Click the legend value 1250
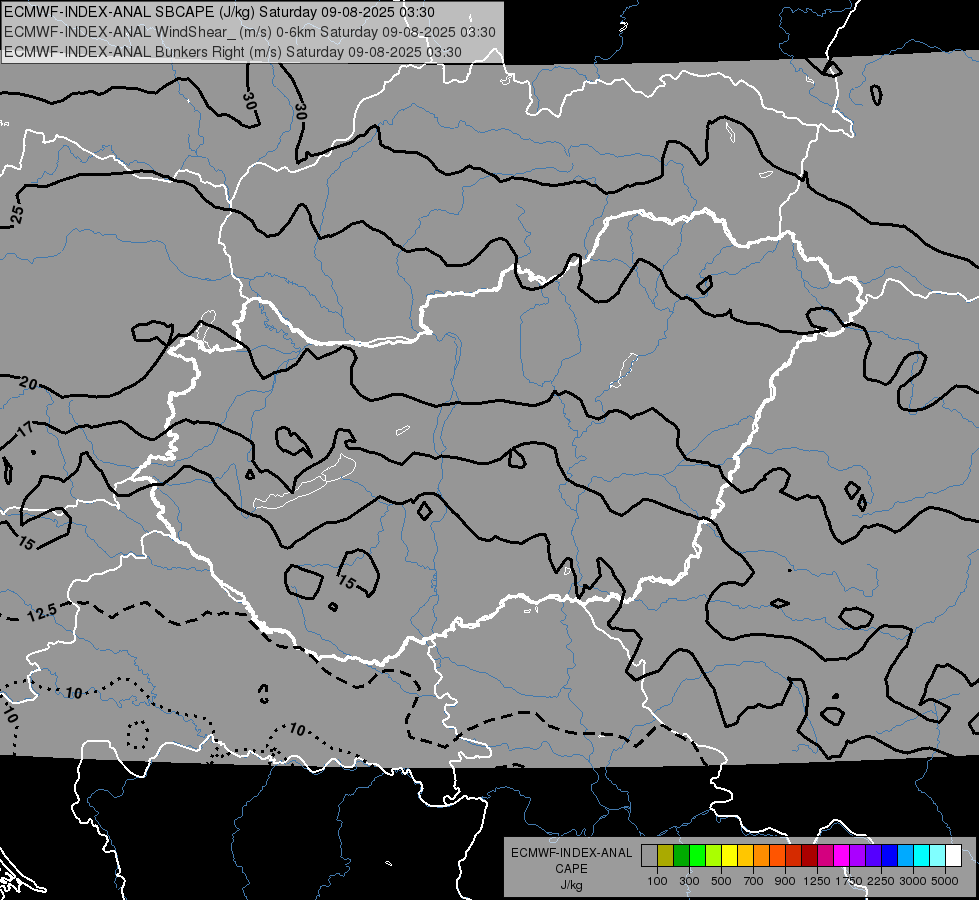This screenshot has width=979, height=900. [x=817, y=881]
